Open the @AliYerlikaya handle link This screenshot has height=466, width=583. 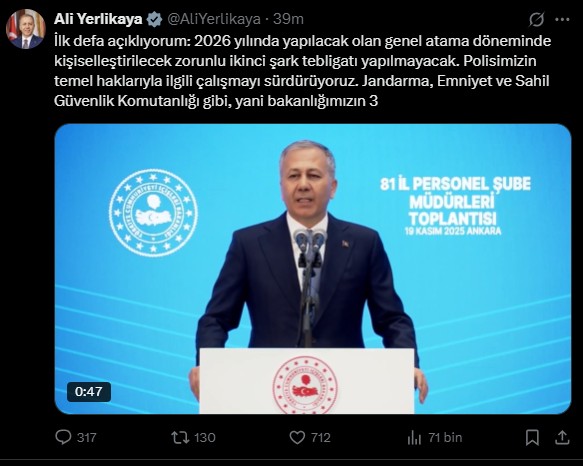point(214,19)
